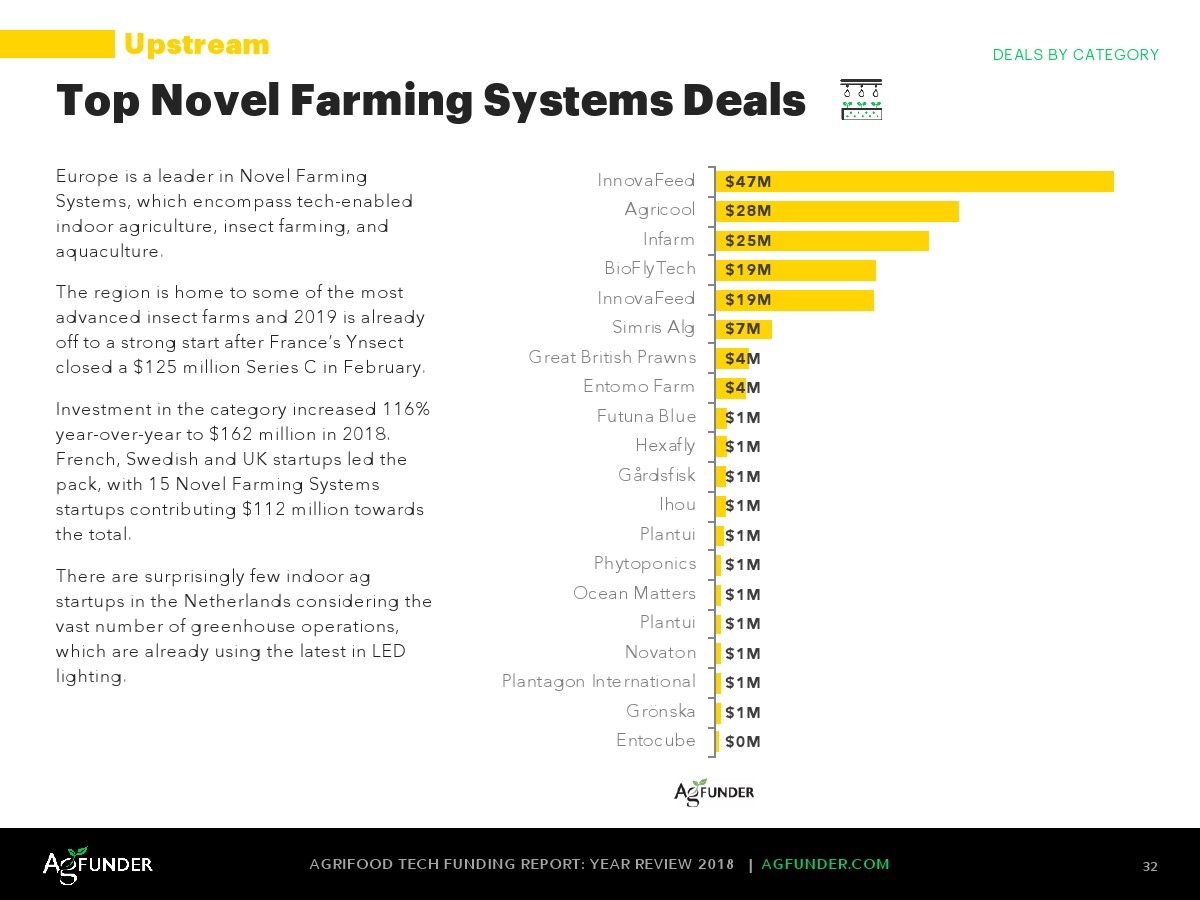Click the small AgFunder logo below the chart

714,792
